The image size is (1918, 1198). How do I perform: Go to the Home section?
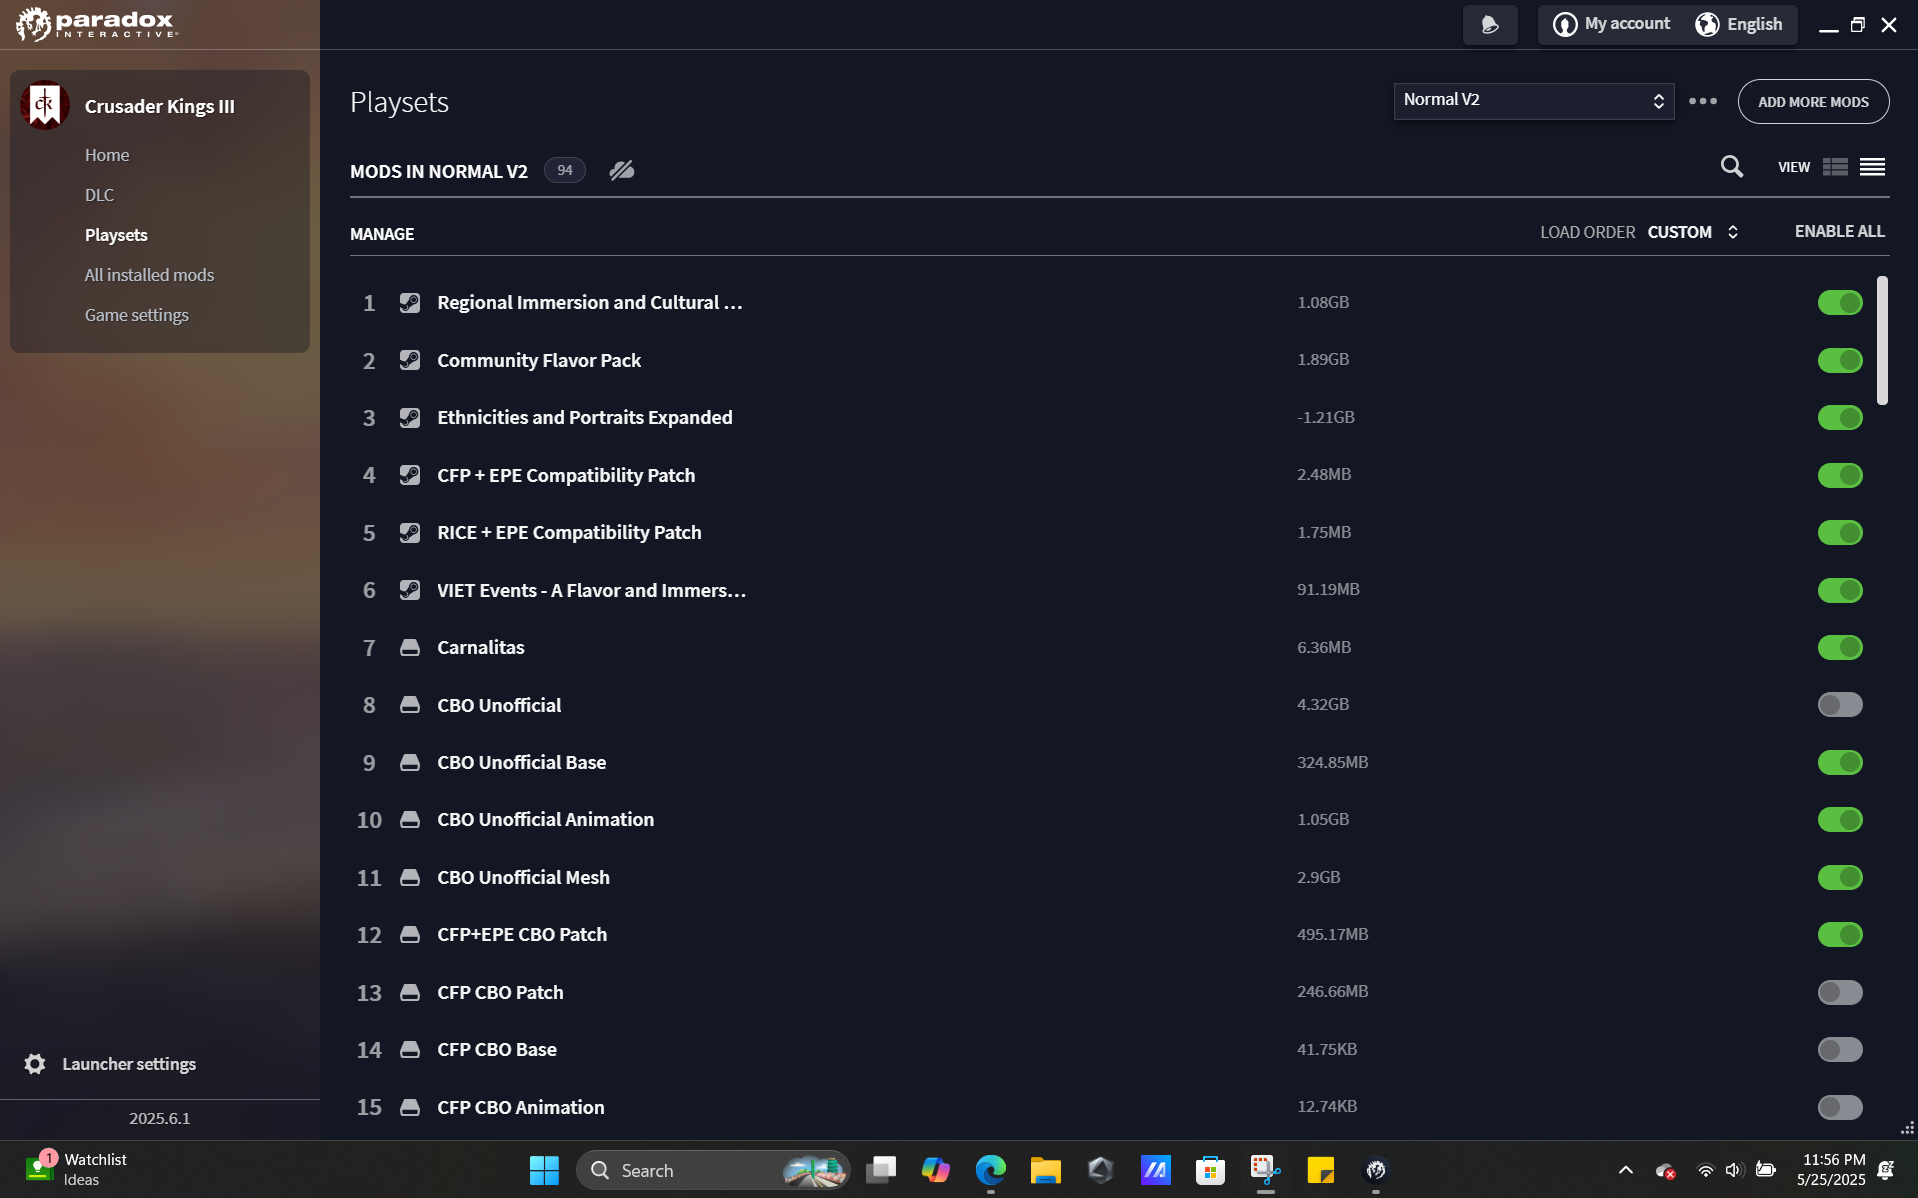tap(107, 155)
